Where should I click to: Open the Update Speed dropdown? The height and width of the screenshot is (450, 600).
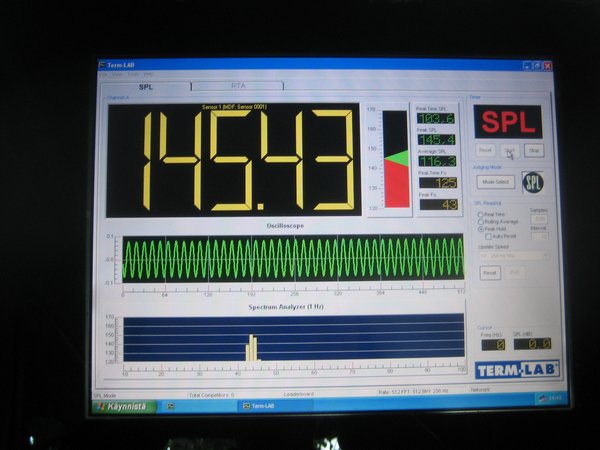(x=514, y=256)
